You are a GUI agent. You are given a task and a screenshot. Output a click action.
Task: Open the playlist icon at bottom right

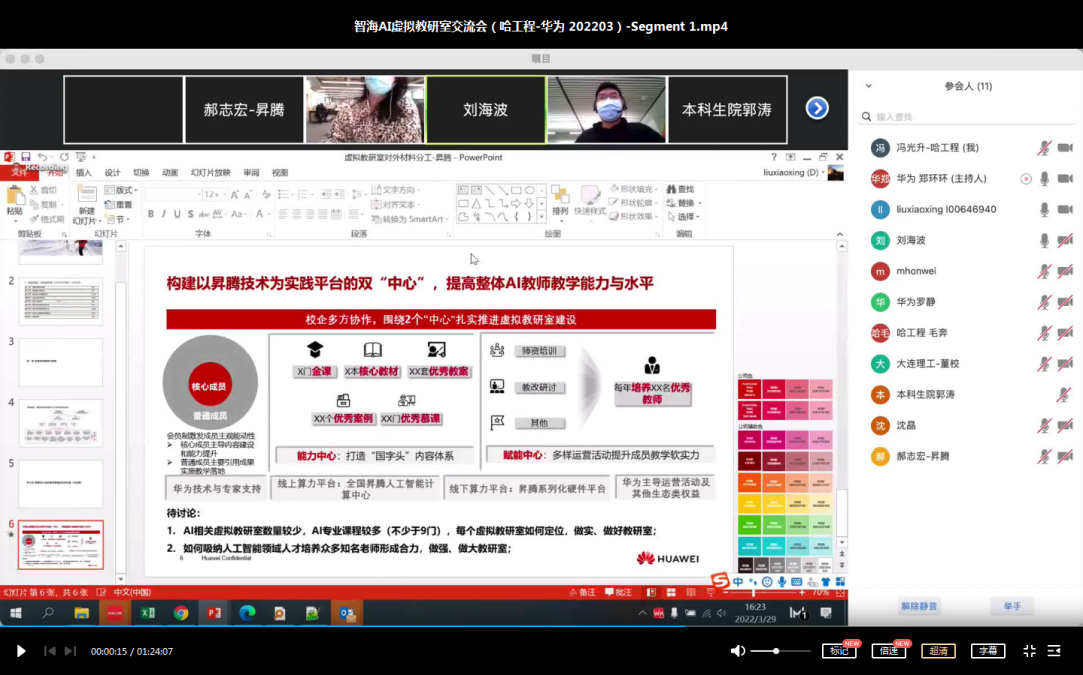tap(1054, 651)
